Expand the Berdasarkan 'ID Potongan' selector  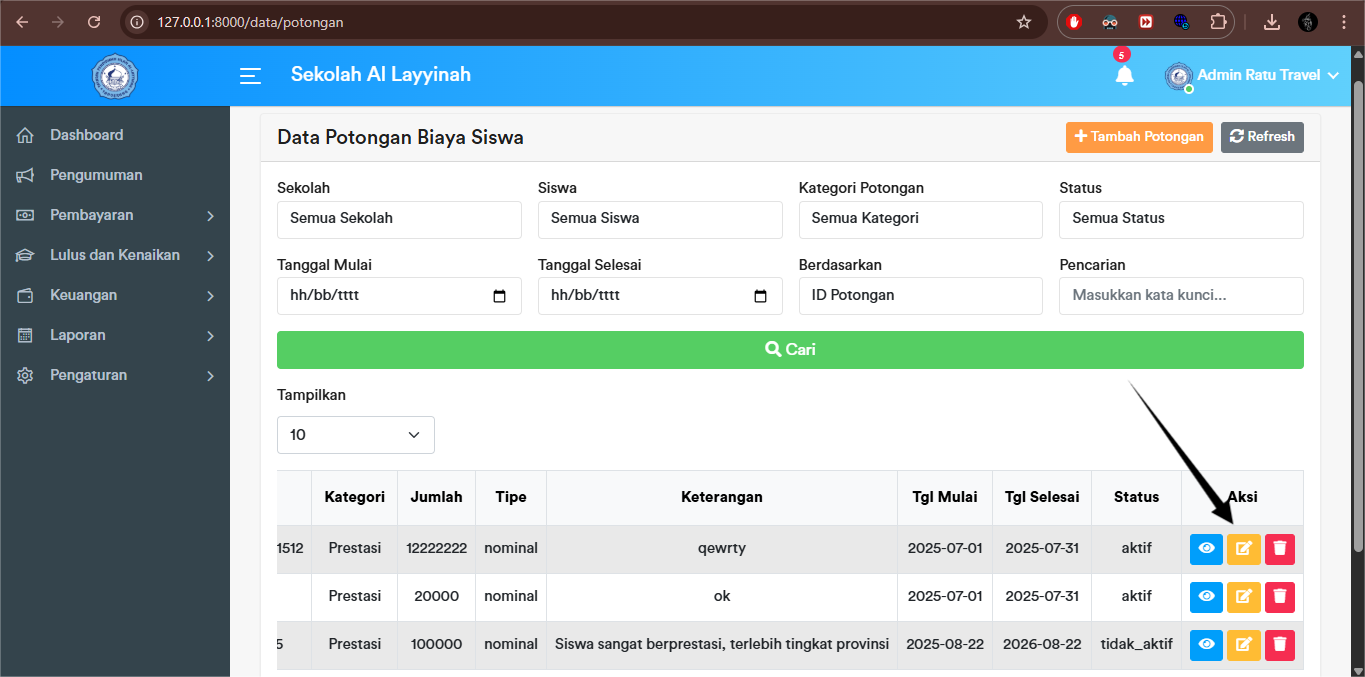[920, 296]
